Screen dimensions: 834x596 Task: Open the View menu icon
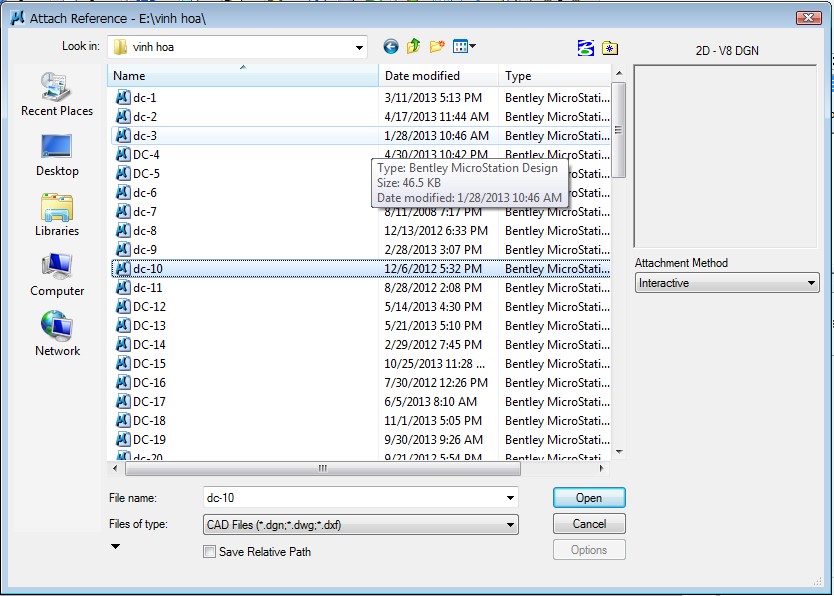[x=464, y=47]
